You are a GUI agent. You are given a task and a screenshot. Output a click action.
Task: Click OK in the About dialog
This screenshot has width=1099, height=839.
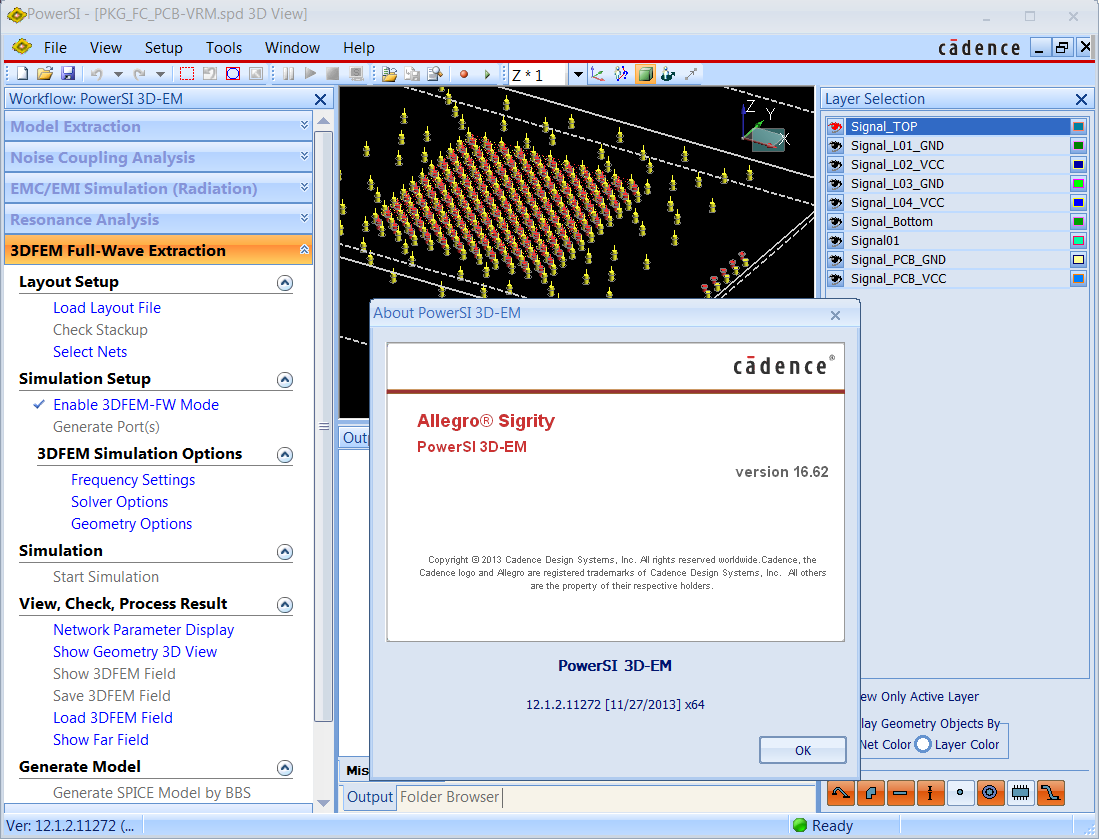803,751
